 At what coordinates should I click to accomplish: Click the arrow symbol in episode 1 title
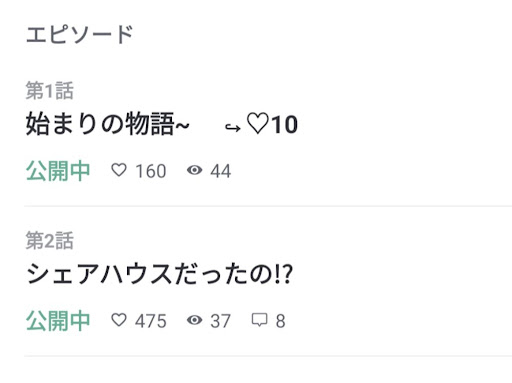[x=233, y=127]
